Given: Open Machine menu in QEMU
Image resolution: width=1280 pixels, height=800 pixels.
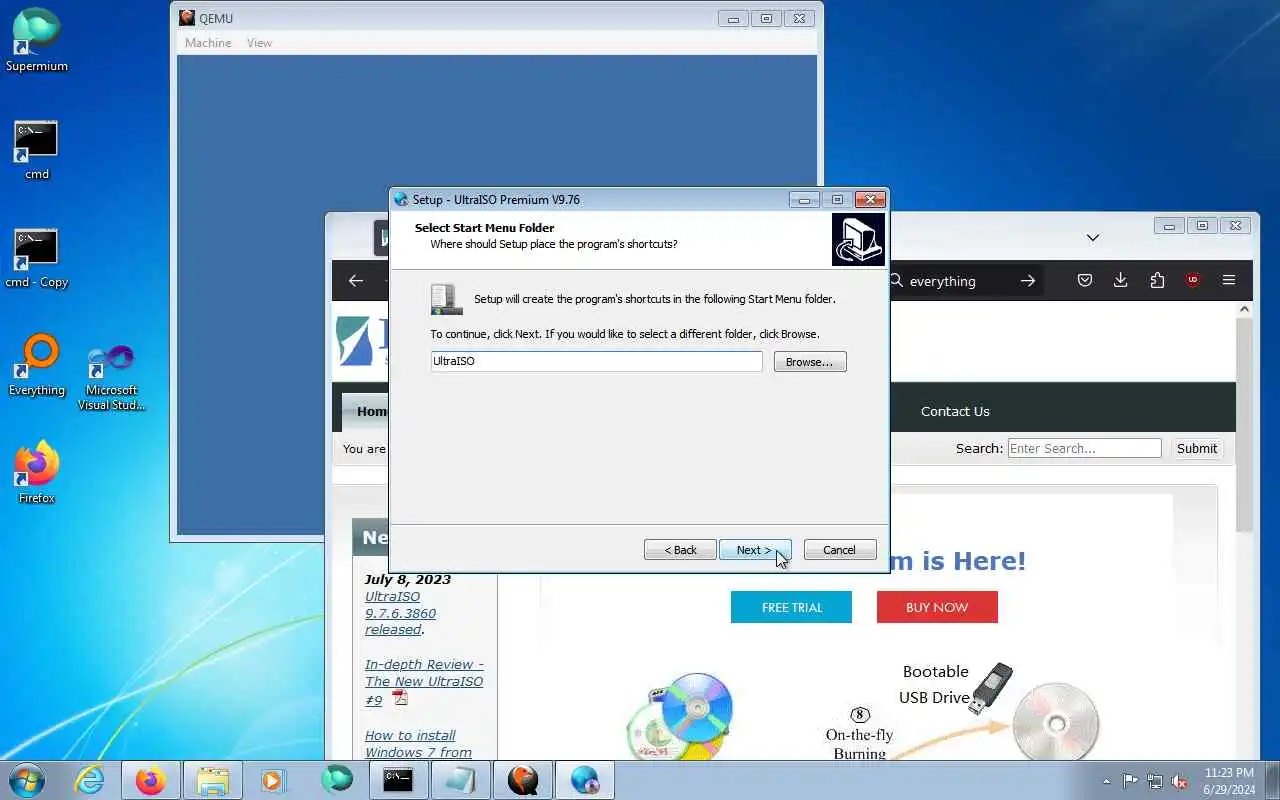Looking at the screenshot, I should [x=208, y=43].
